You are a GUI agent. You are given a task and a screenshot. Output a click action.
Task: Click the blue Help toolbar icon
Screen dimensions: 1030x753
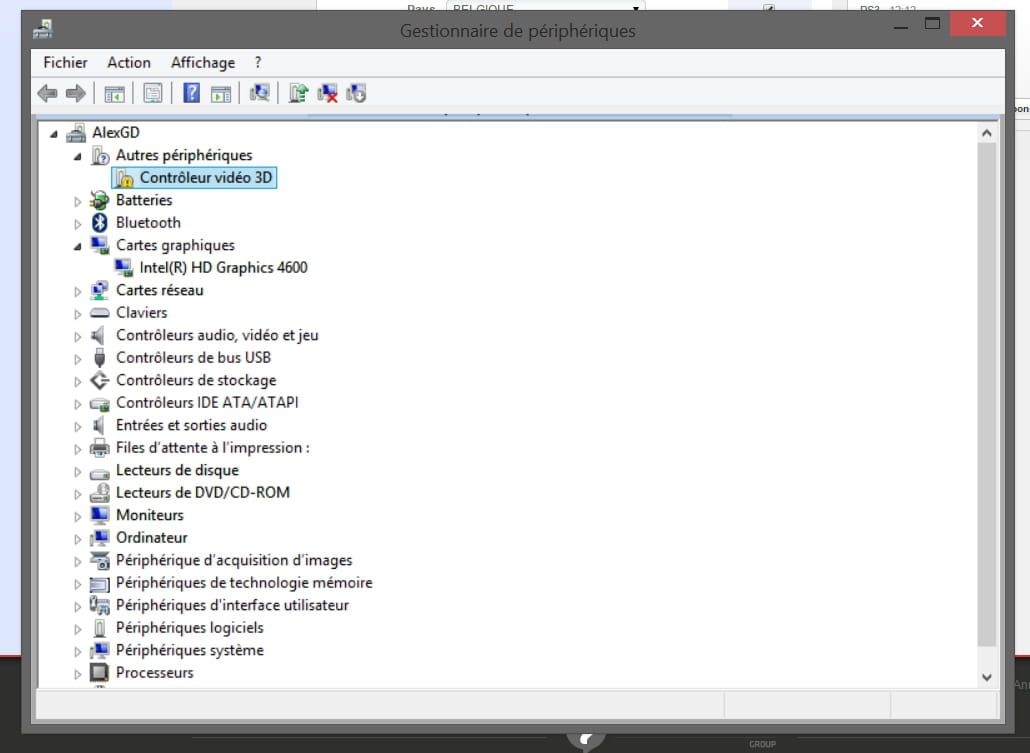(191, 93)
